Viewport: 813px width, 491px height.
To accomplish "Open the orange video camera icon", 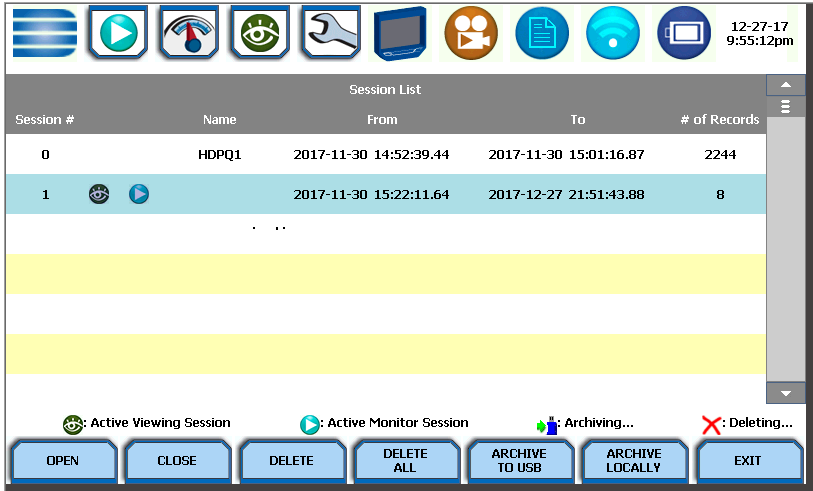I will tap(471, 34).
